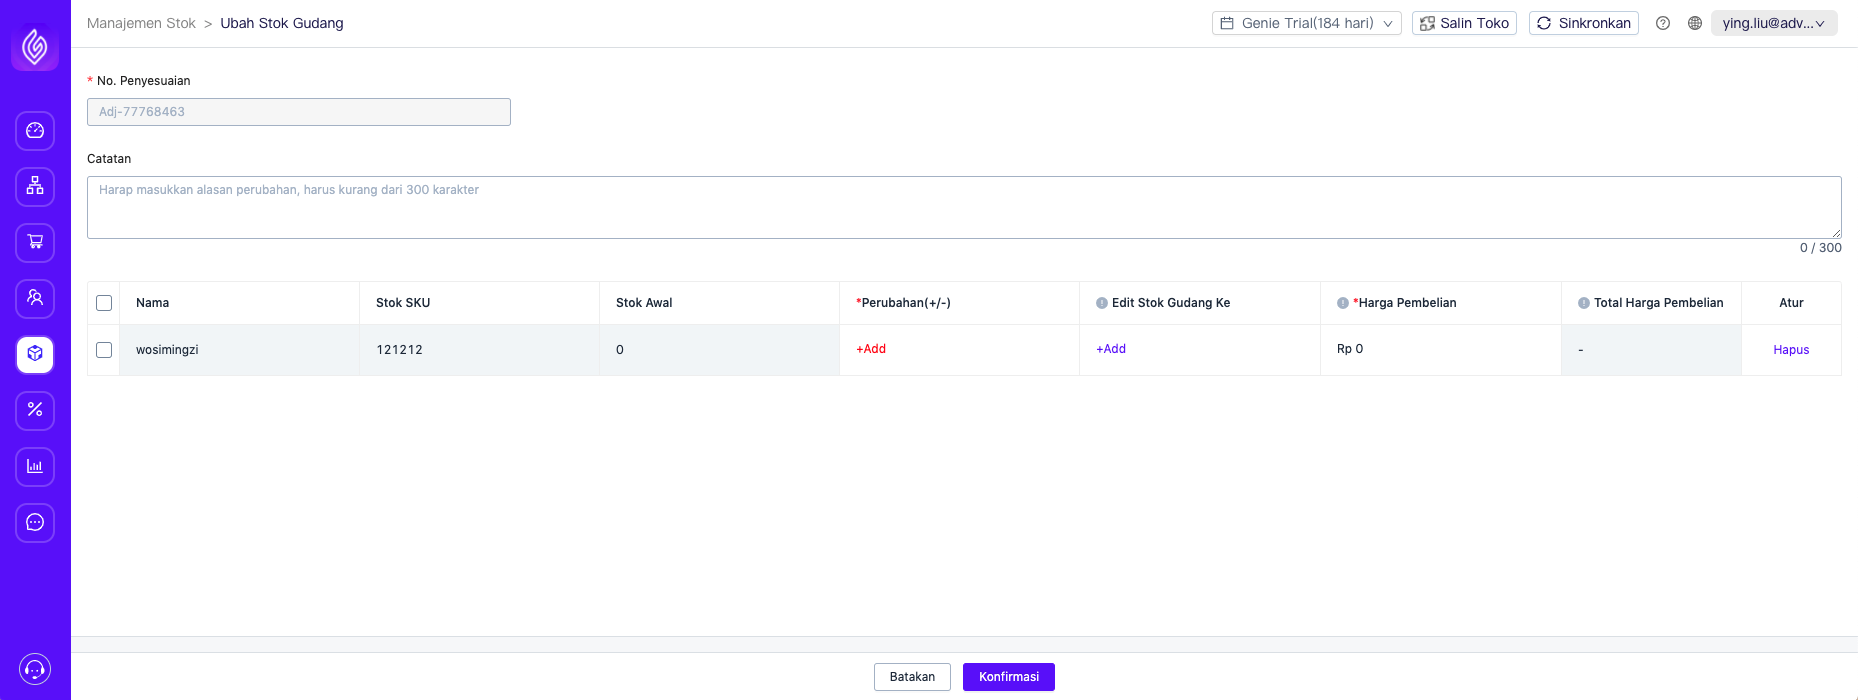Open the shopping cart orders icon

(35, 242)
